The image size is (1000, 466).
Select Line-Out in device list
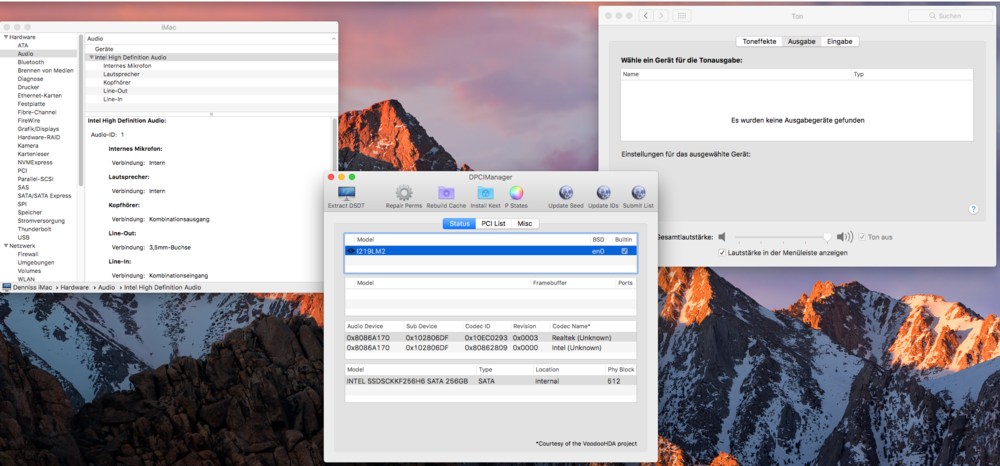(115, 91)
